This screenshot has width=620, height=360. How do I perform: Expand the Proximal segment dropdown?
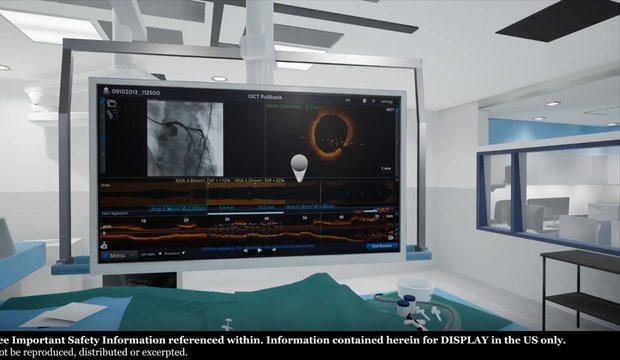[175, 253]
